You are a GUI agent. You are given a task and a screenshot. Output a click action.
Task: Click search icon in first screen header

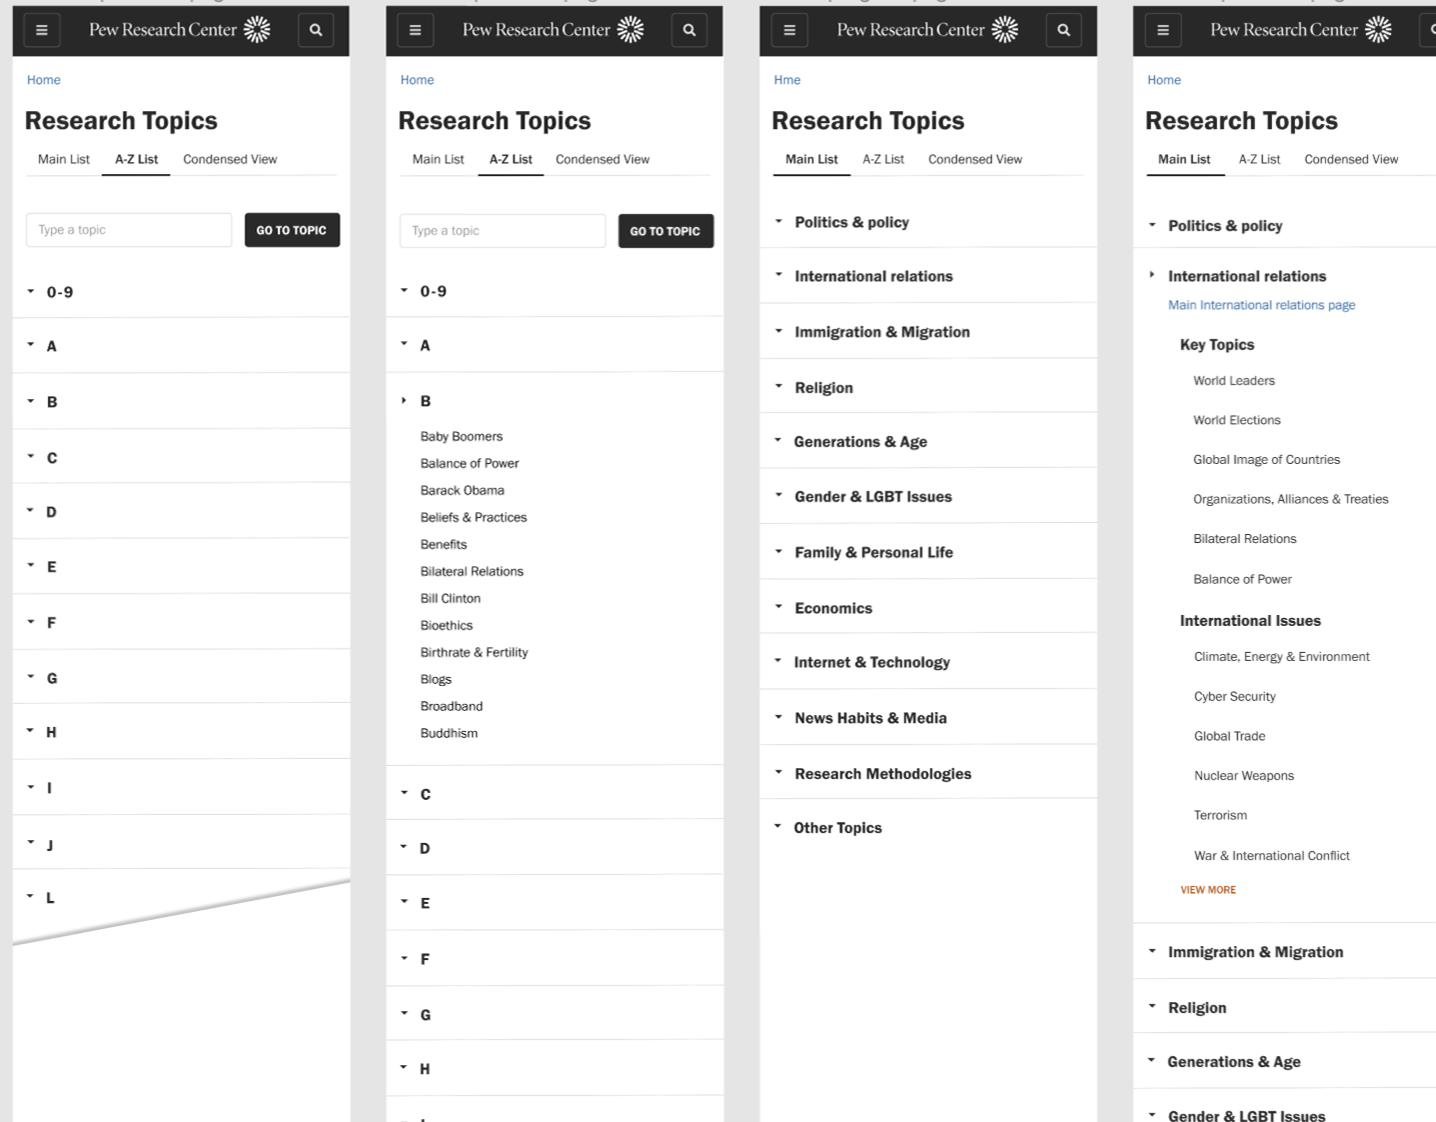(316, 31)
